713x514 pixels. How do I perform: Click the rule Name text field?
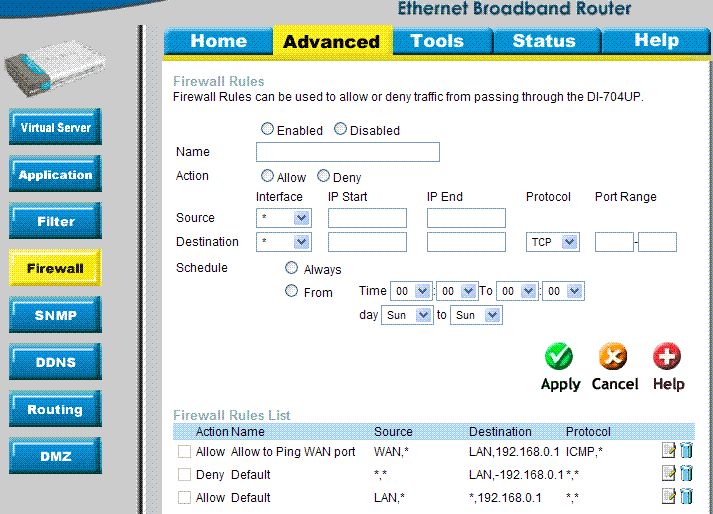[347, 152]
